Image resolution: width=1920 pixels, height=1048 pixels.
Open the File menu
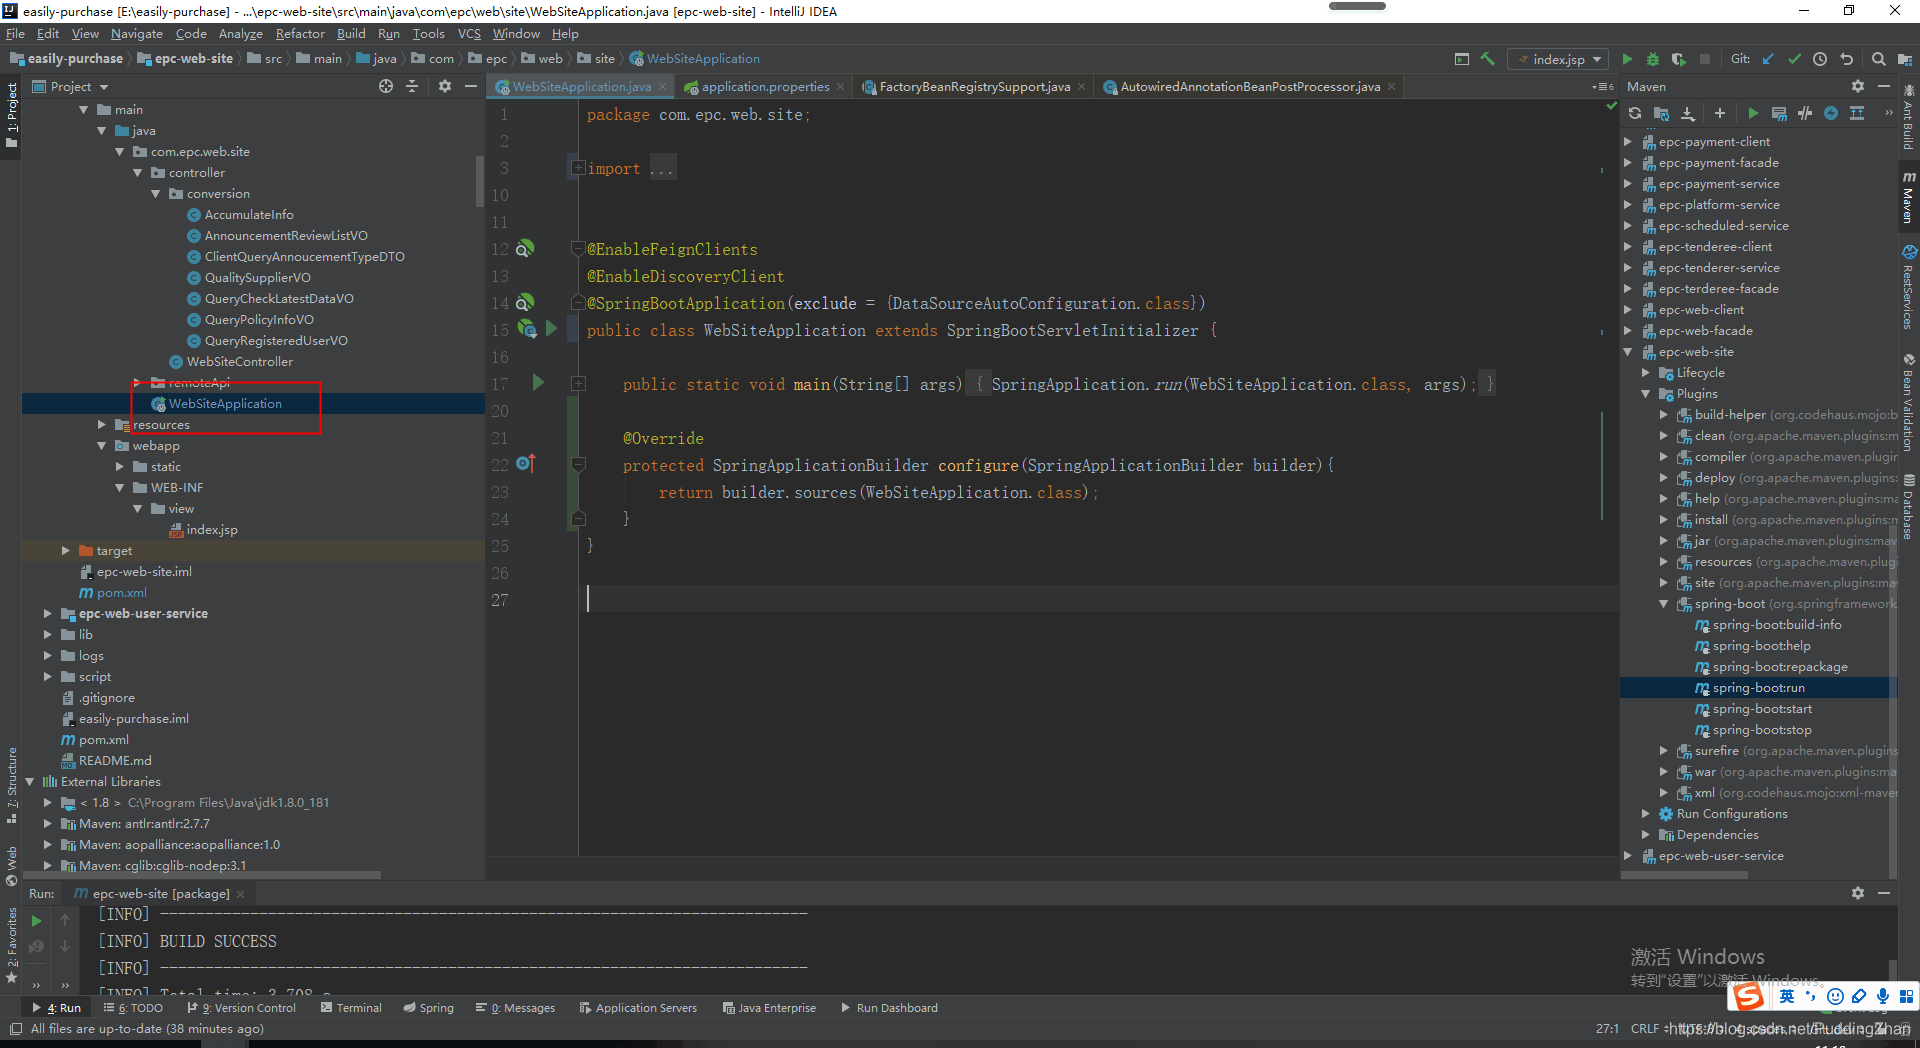click(15, 33)
